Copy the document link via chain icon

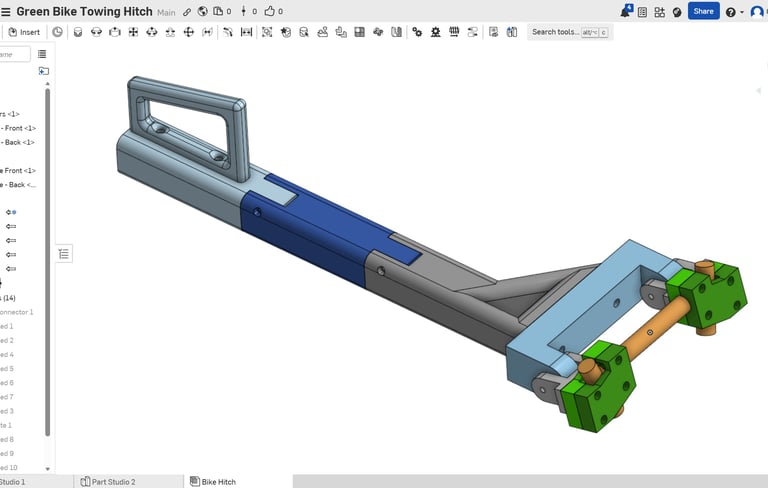[187, 12]
